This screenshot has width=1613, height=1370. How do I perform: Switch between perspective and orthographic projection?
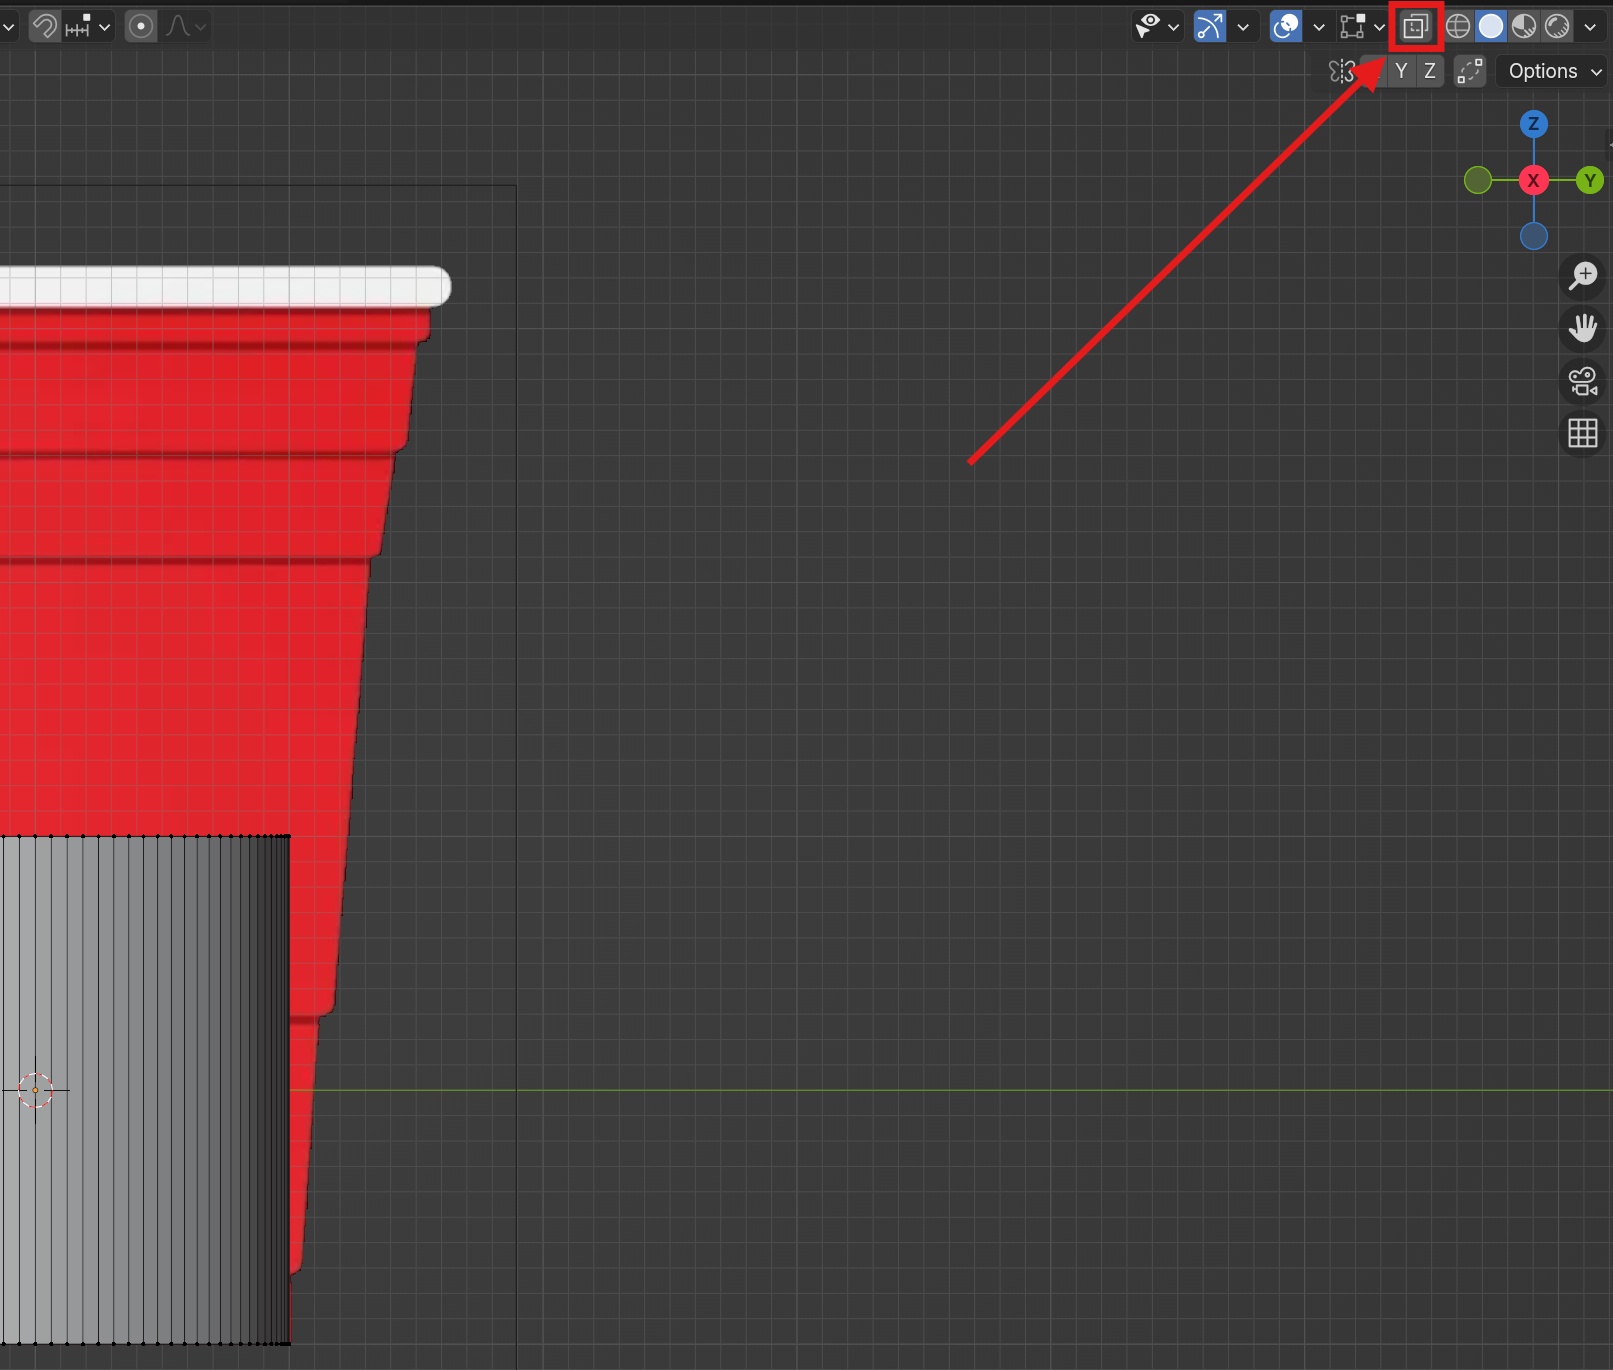[1583, 433]
